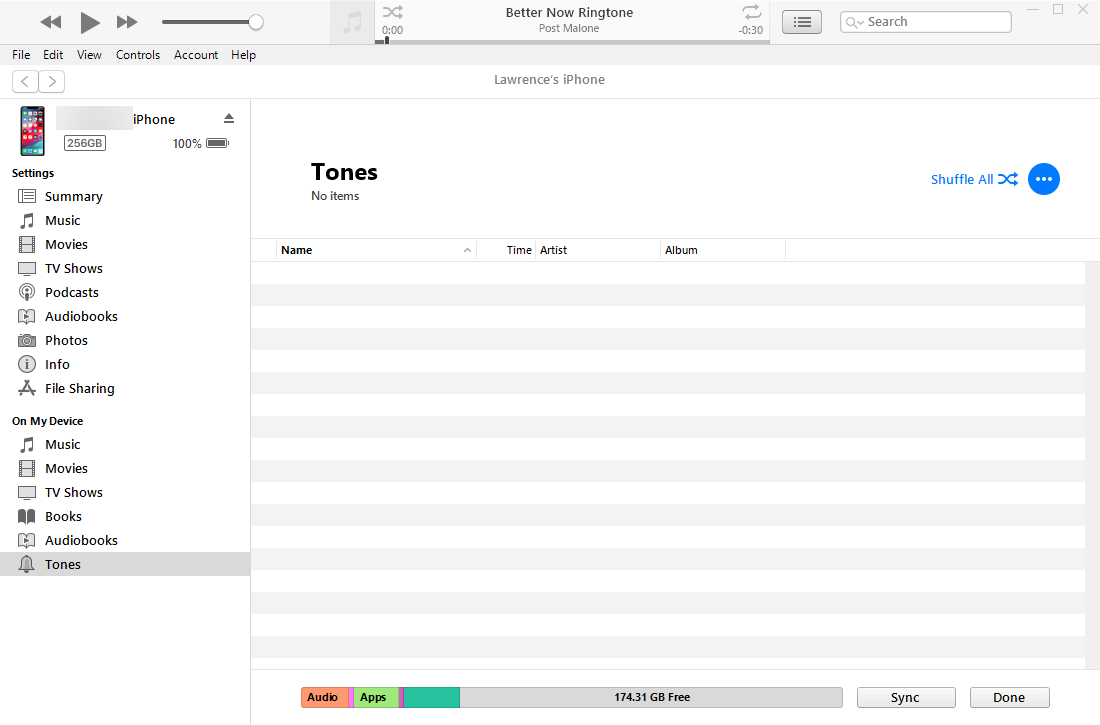Adjust the volume slider knob
The image size is (1100, 725).
click(256, 22)
